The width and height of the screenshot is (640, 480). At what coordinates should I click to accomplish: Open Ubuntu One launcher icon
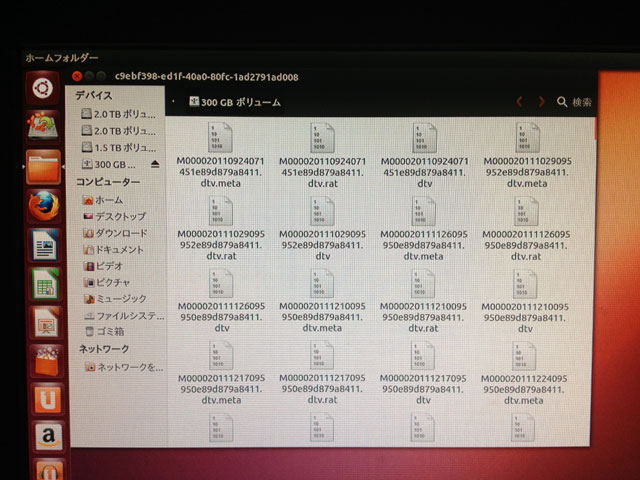[x=48, y=399]
